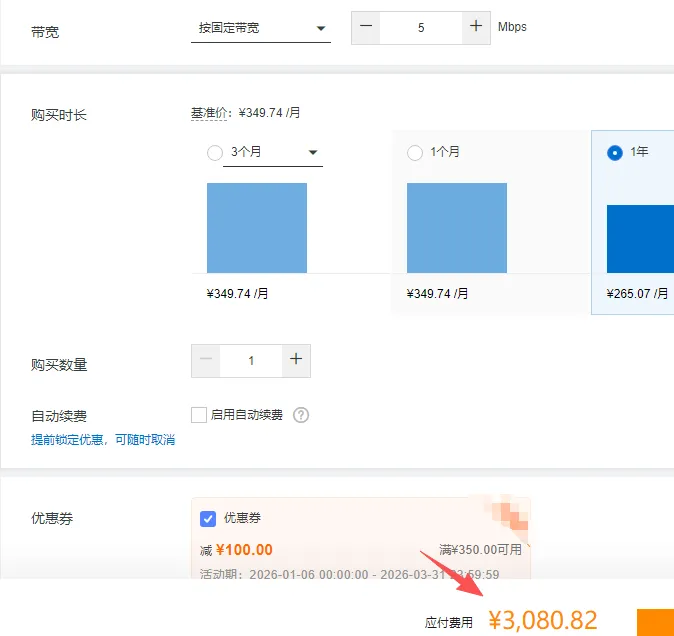Decrease bandwidth with the minus button
This screenshot has width=674, height=636.
pyautogui.click(x=366, y=28)
